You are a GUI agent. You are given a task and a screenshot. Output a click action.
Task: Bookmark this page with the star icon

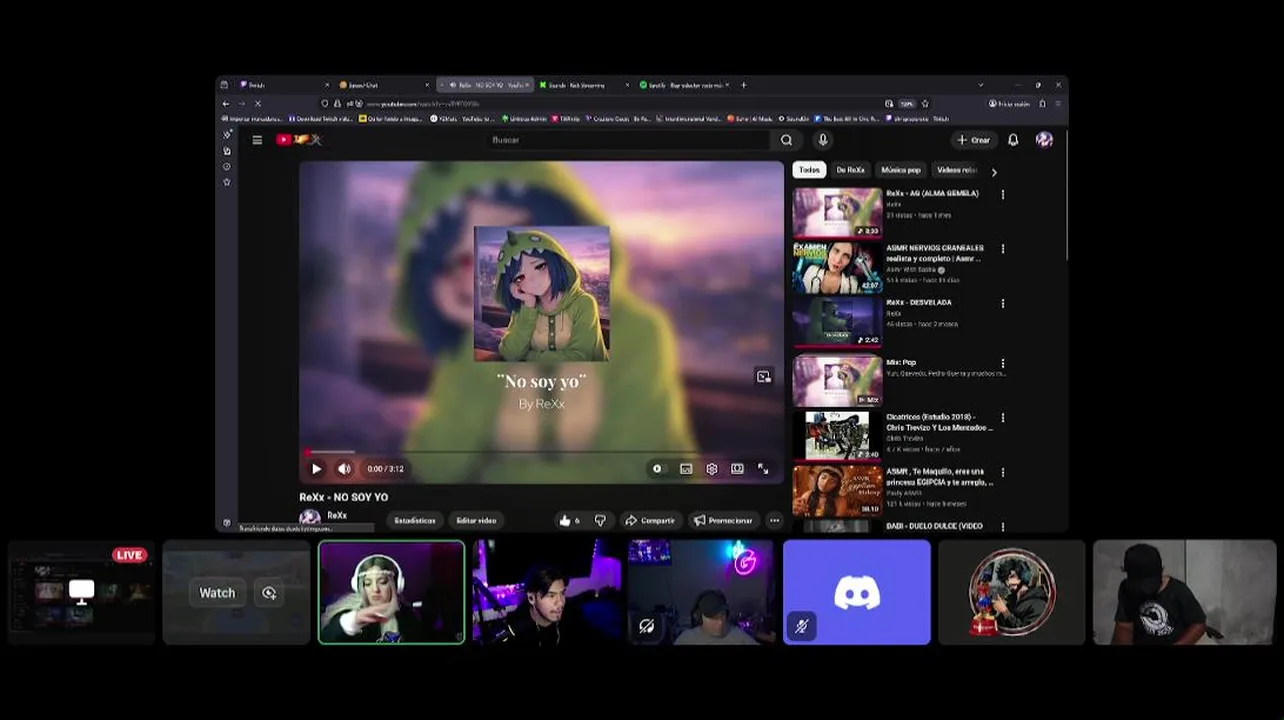(x=925, y=103)
